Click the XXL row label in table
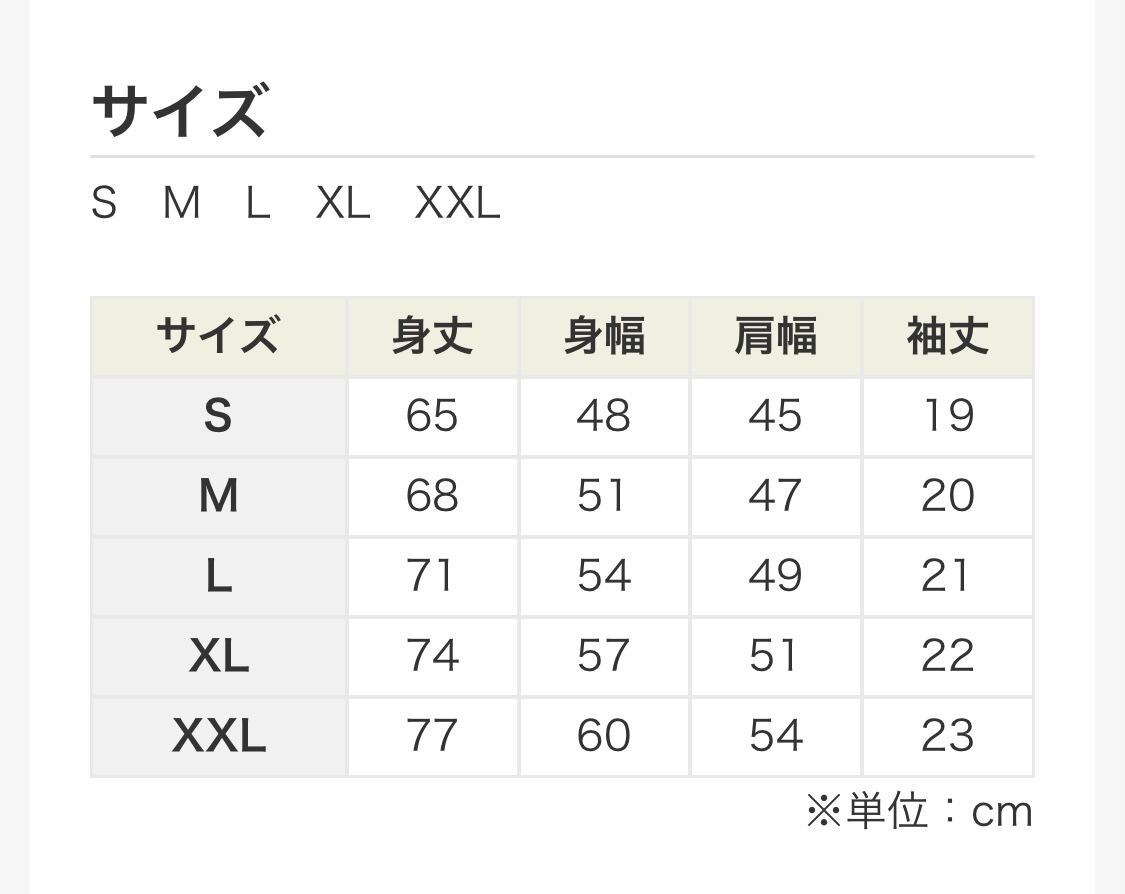 pos(218,736)
